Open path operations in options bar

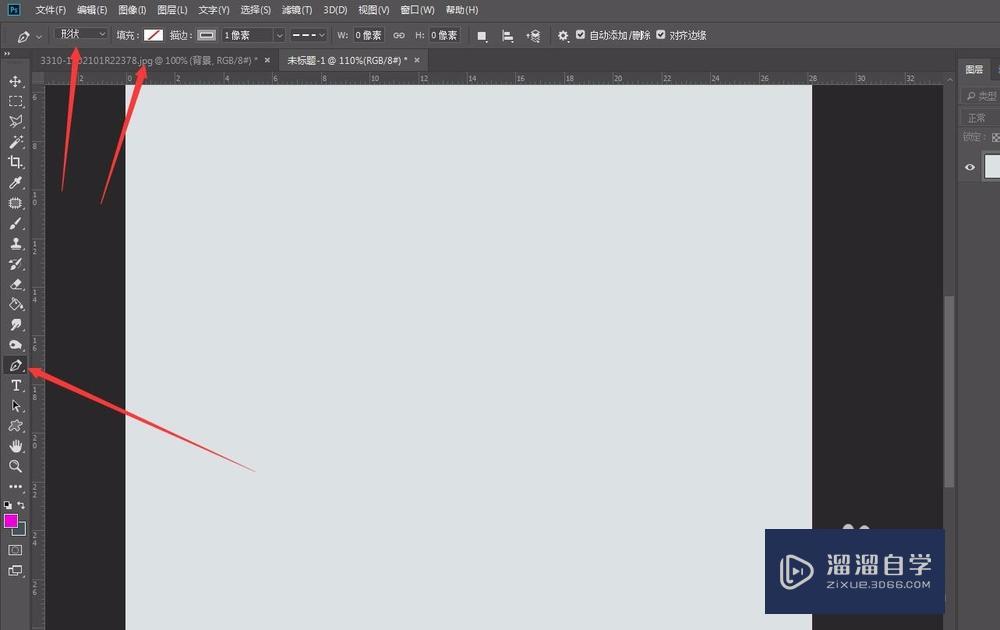coord(482,36)
